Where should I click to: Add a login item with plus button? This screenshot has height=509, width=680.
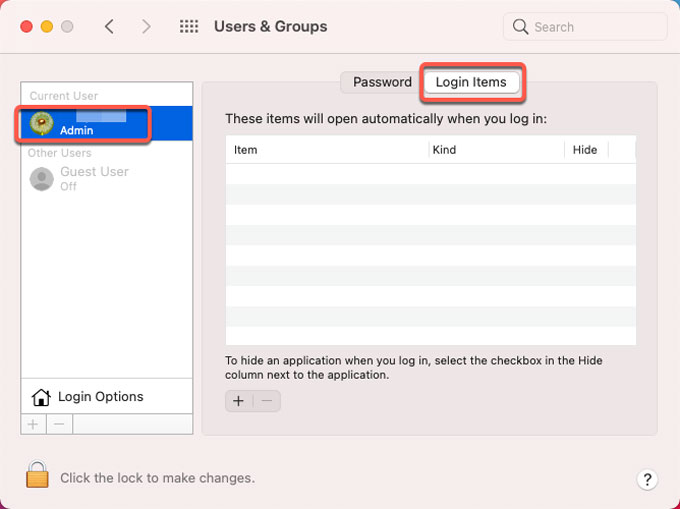point(238,401)
